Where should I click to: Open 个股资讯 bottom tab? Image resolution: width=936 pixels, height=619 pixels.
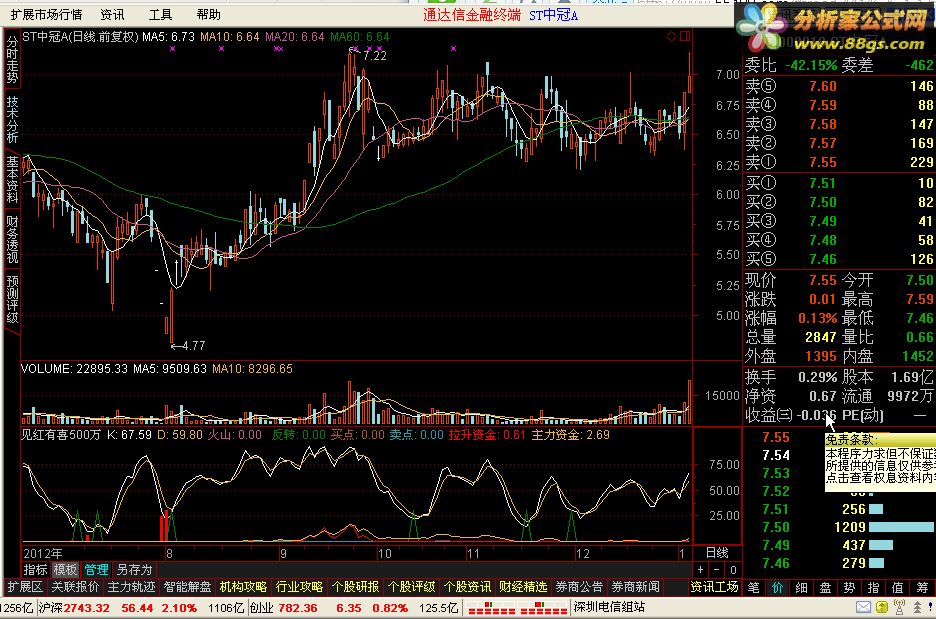click(x=467, y=587)
